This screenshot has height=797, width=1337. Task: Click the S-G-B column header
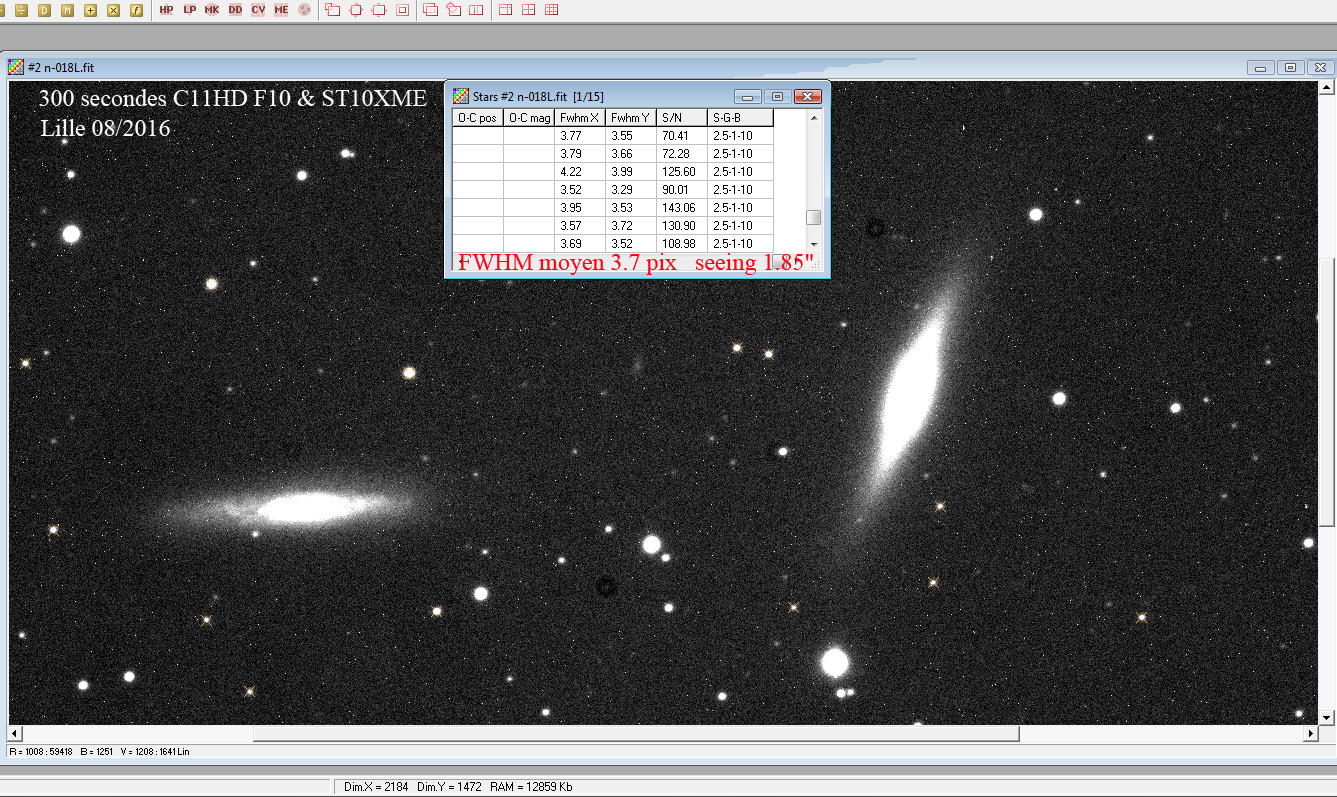[740, 118]
